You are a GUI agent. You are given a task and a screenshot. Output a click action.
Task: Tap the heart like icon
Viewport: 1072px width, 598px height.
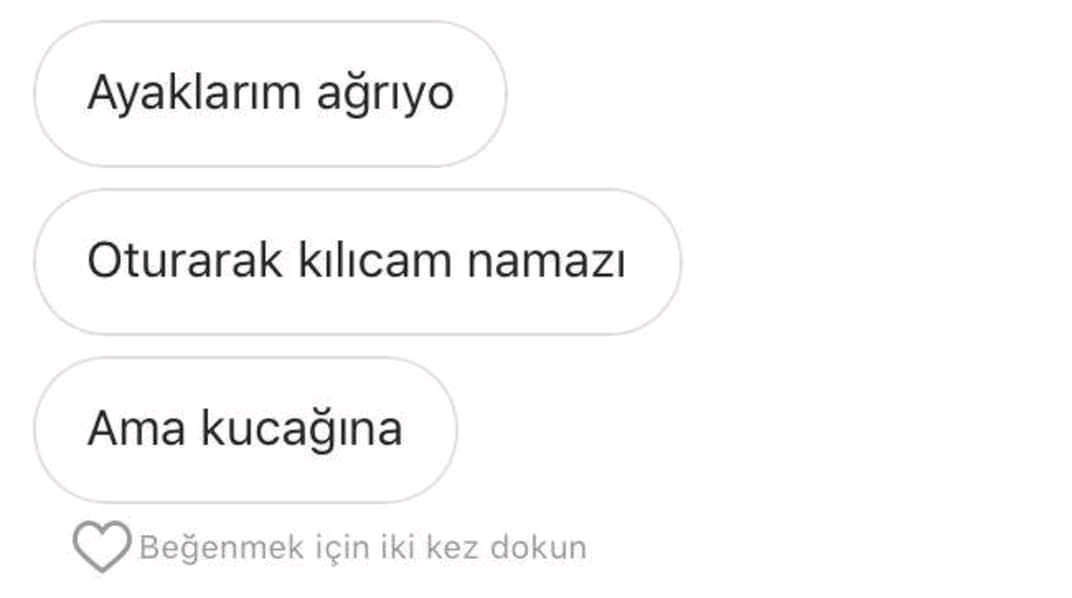pos(102,546)
